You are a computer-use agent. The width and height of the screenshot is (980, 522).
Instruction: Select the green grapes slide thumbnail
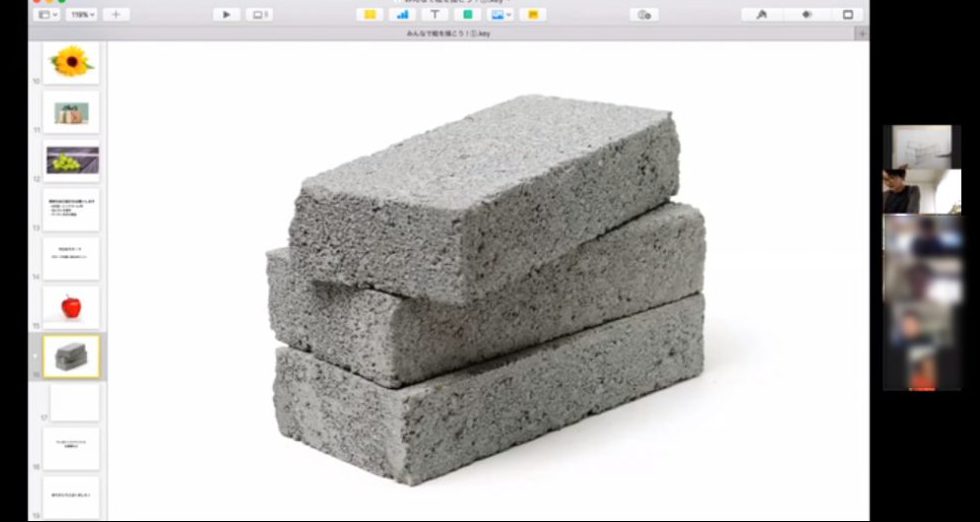pos(71,160)
